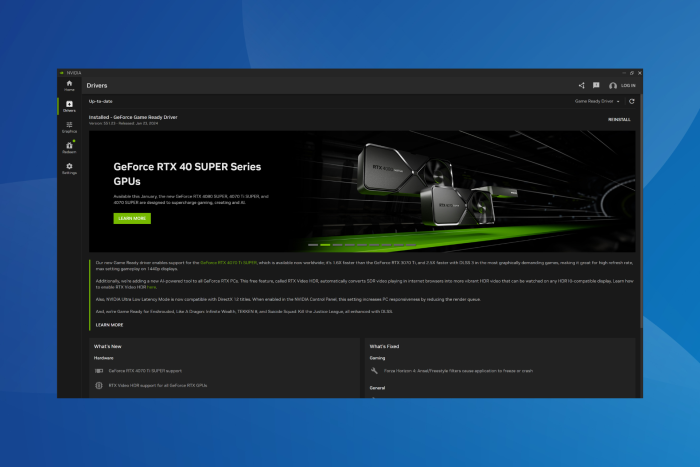Click 'Hardware' subheading under What's New

(x=104, y=358)
